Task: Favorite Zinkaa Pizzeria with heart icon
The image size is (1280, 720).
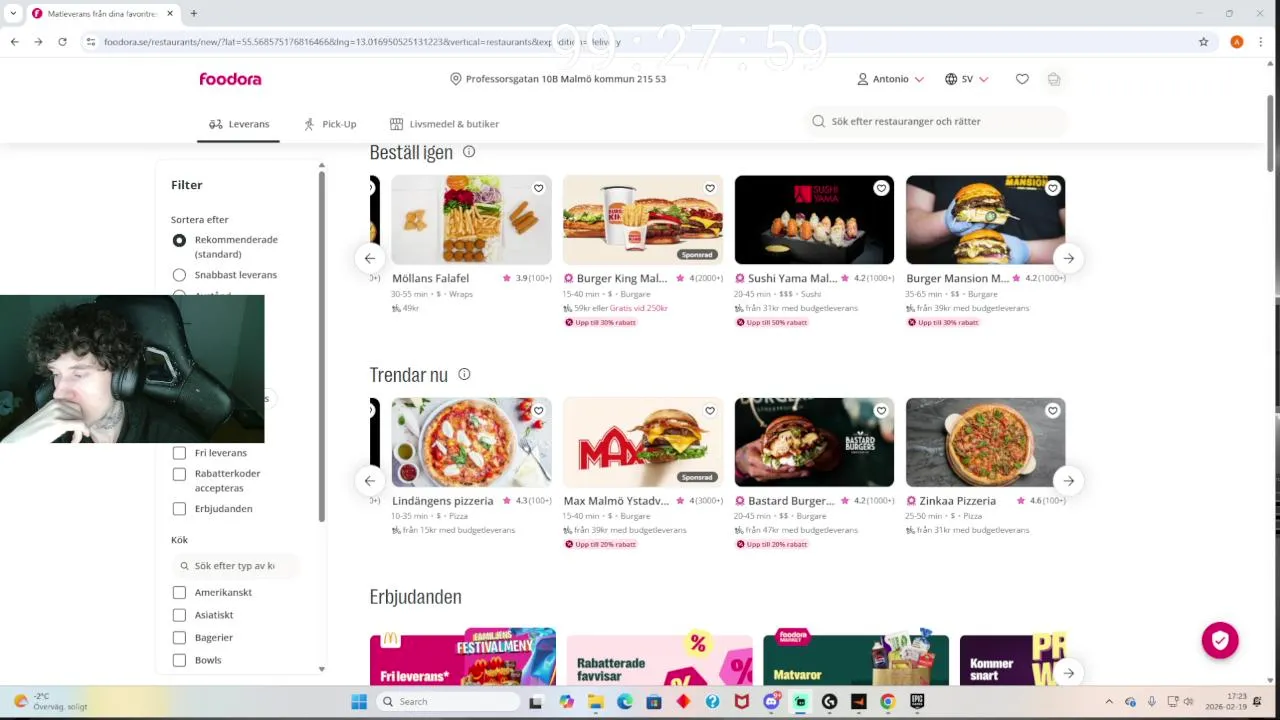Action: (x=1053, y=410)
